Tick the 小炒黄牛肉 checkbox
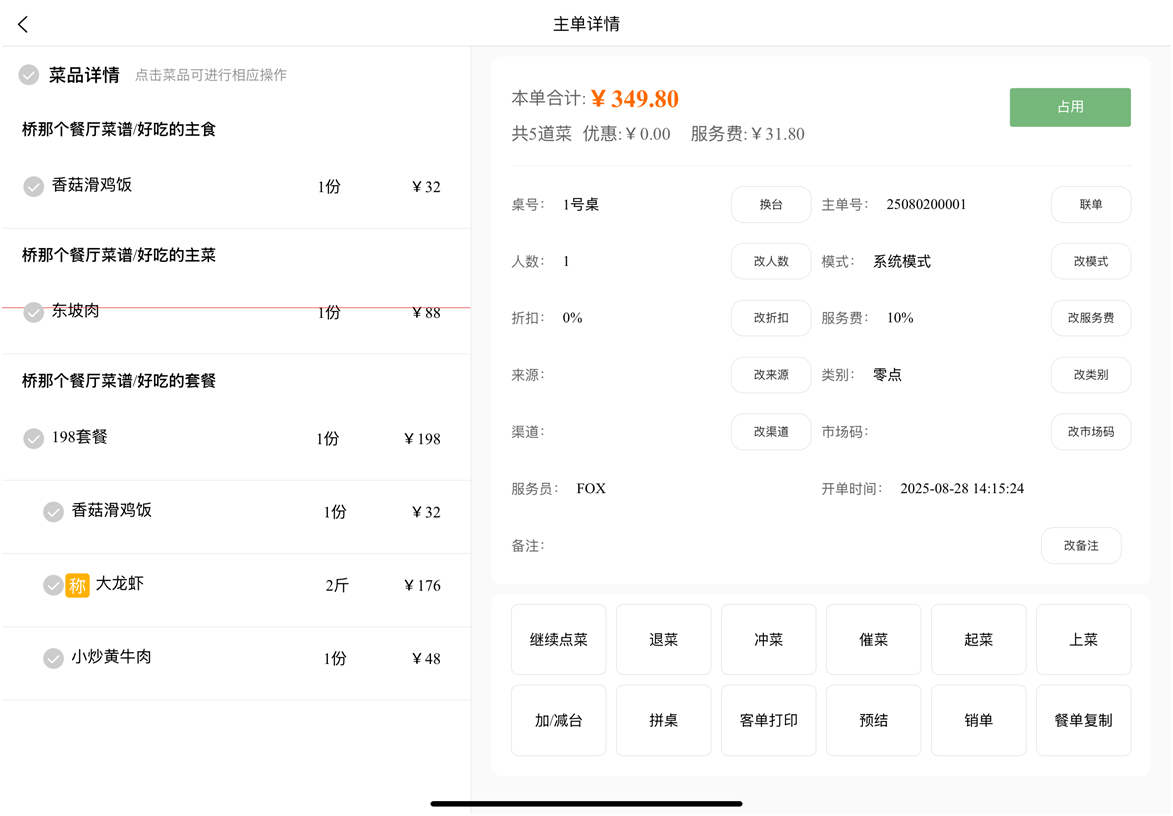This screenshot has width=1173, height=816. [x=54, y=658]
